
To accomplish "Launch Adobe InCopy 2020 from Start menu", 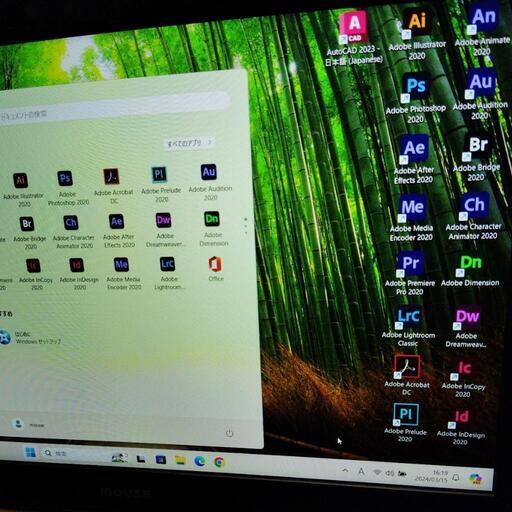I will coord(35,274).
